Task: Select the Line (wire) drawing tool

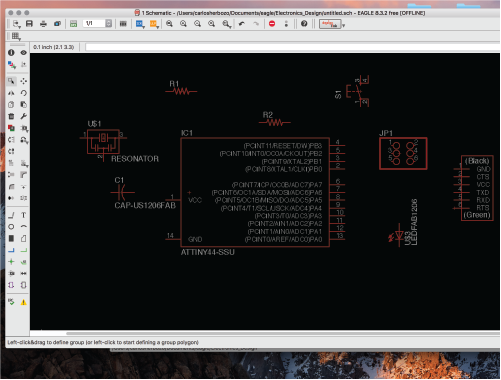Action: coord(11,215)
